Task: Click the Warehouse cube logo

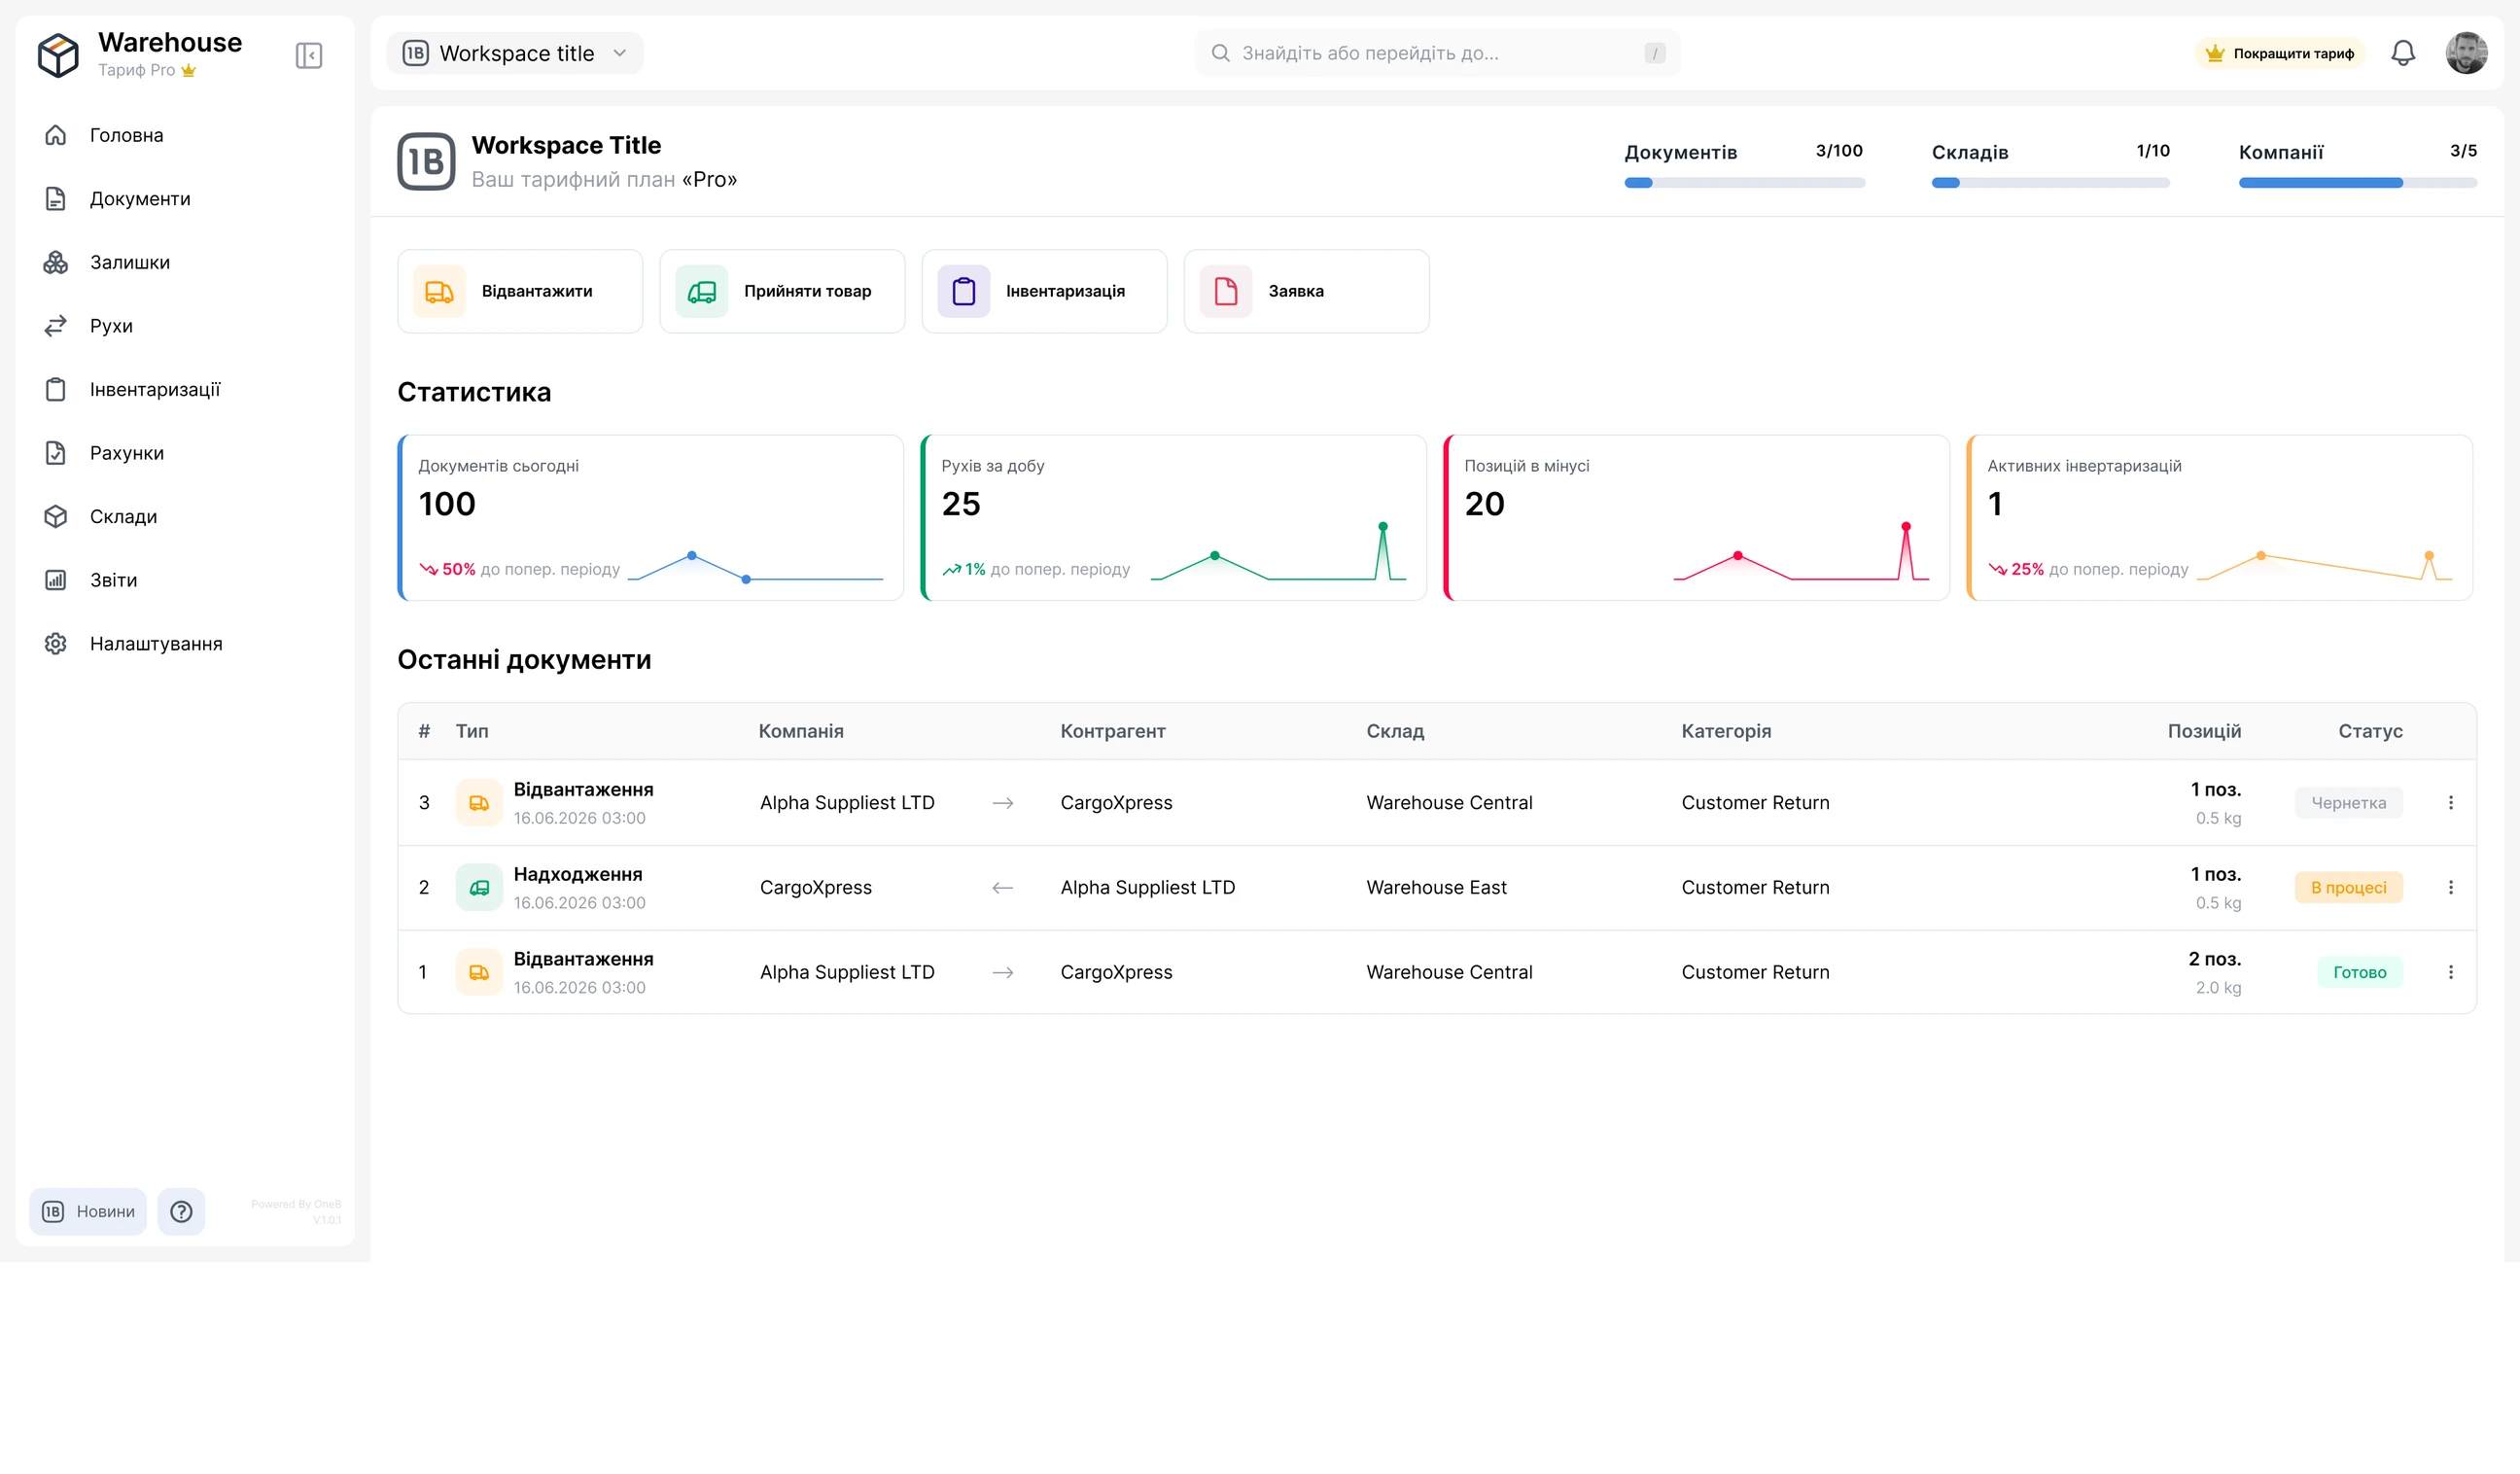Action: 58,55
